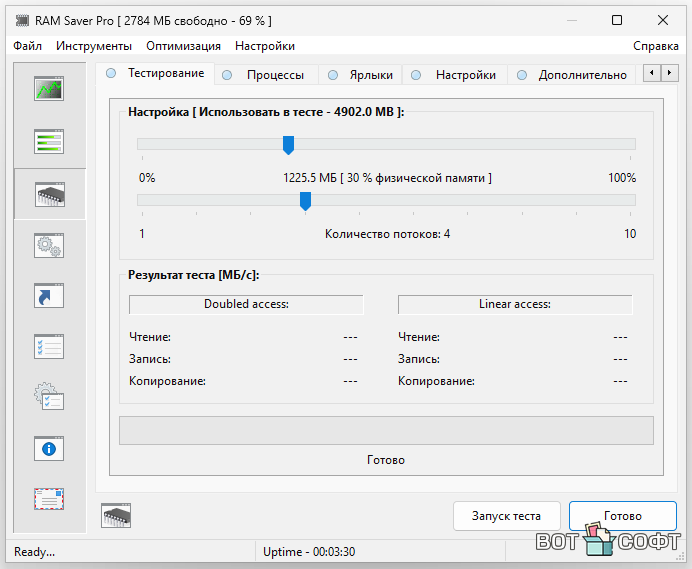Open the Настройки menu in menu bar
This screenshot has height=569, width=692.
tap(265, 46)
